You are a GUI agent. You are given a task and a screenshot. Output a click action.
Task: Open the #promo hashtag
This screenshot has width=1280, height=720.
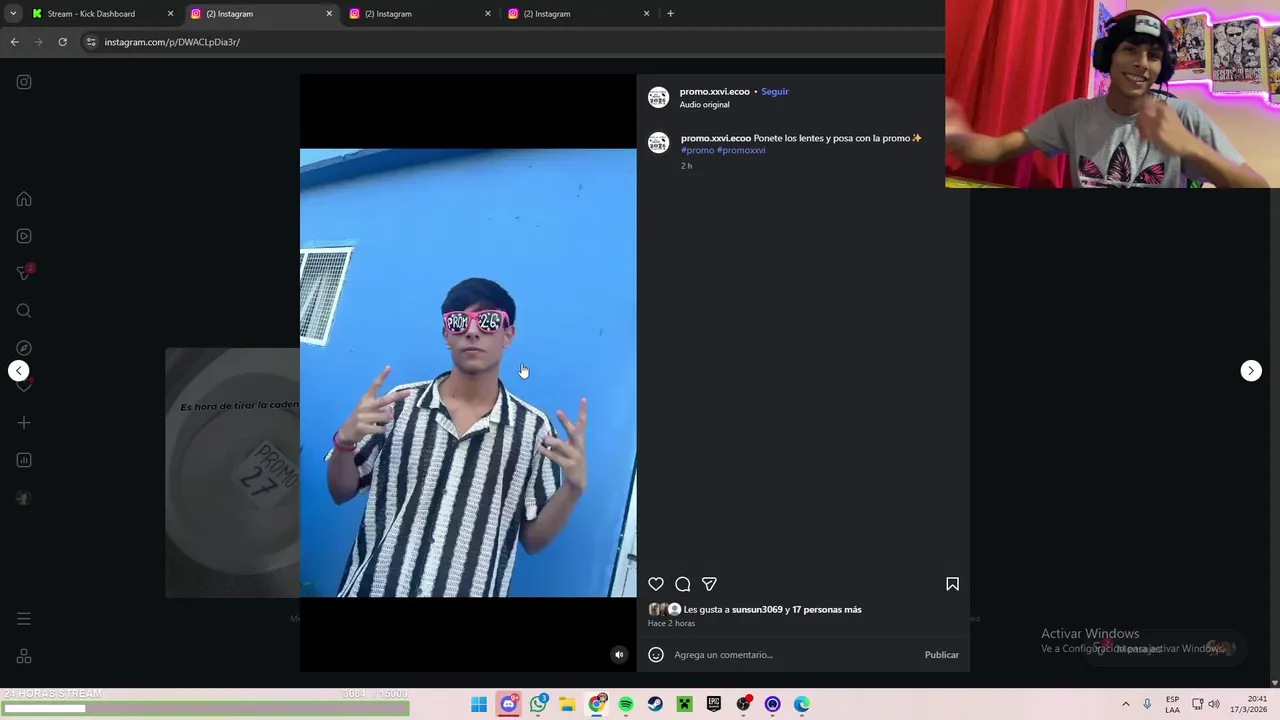pyautogui.click(x=698, y=150)
